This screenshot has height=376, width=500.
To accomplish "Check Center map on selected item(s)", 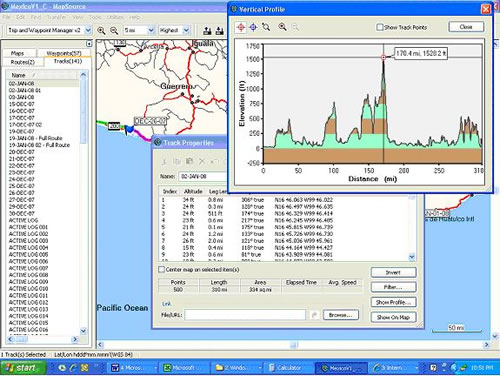I will click(162, 269).
